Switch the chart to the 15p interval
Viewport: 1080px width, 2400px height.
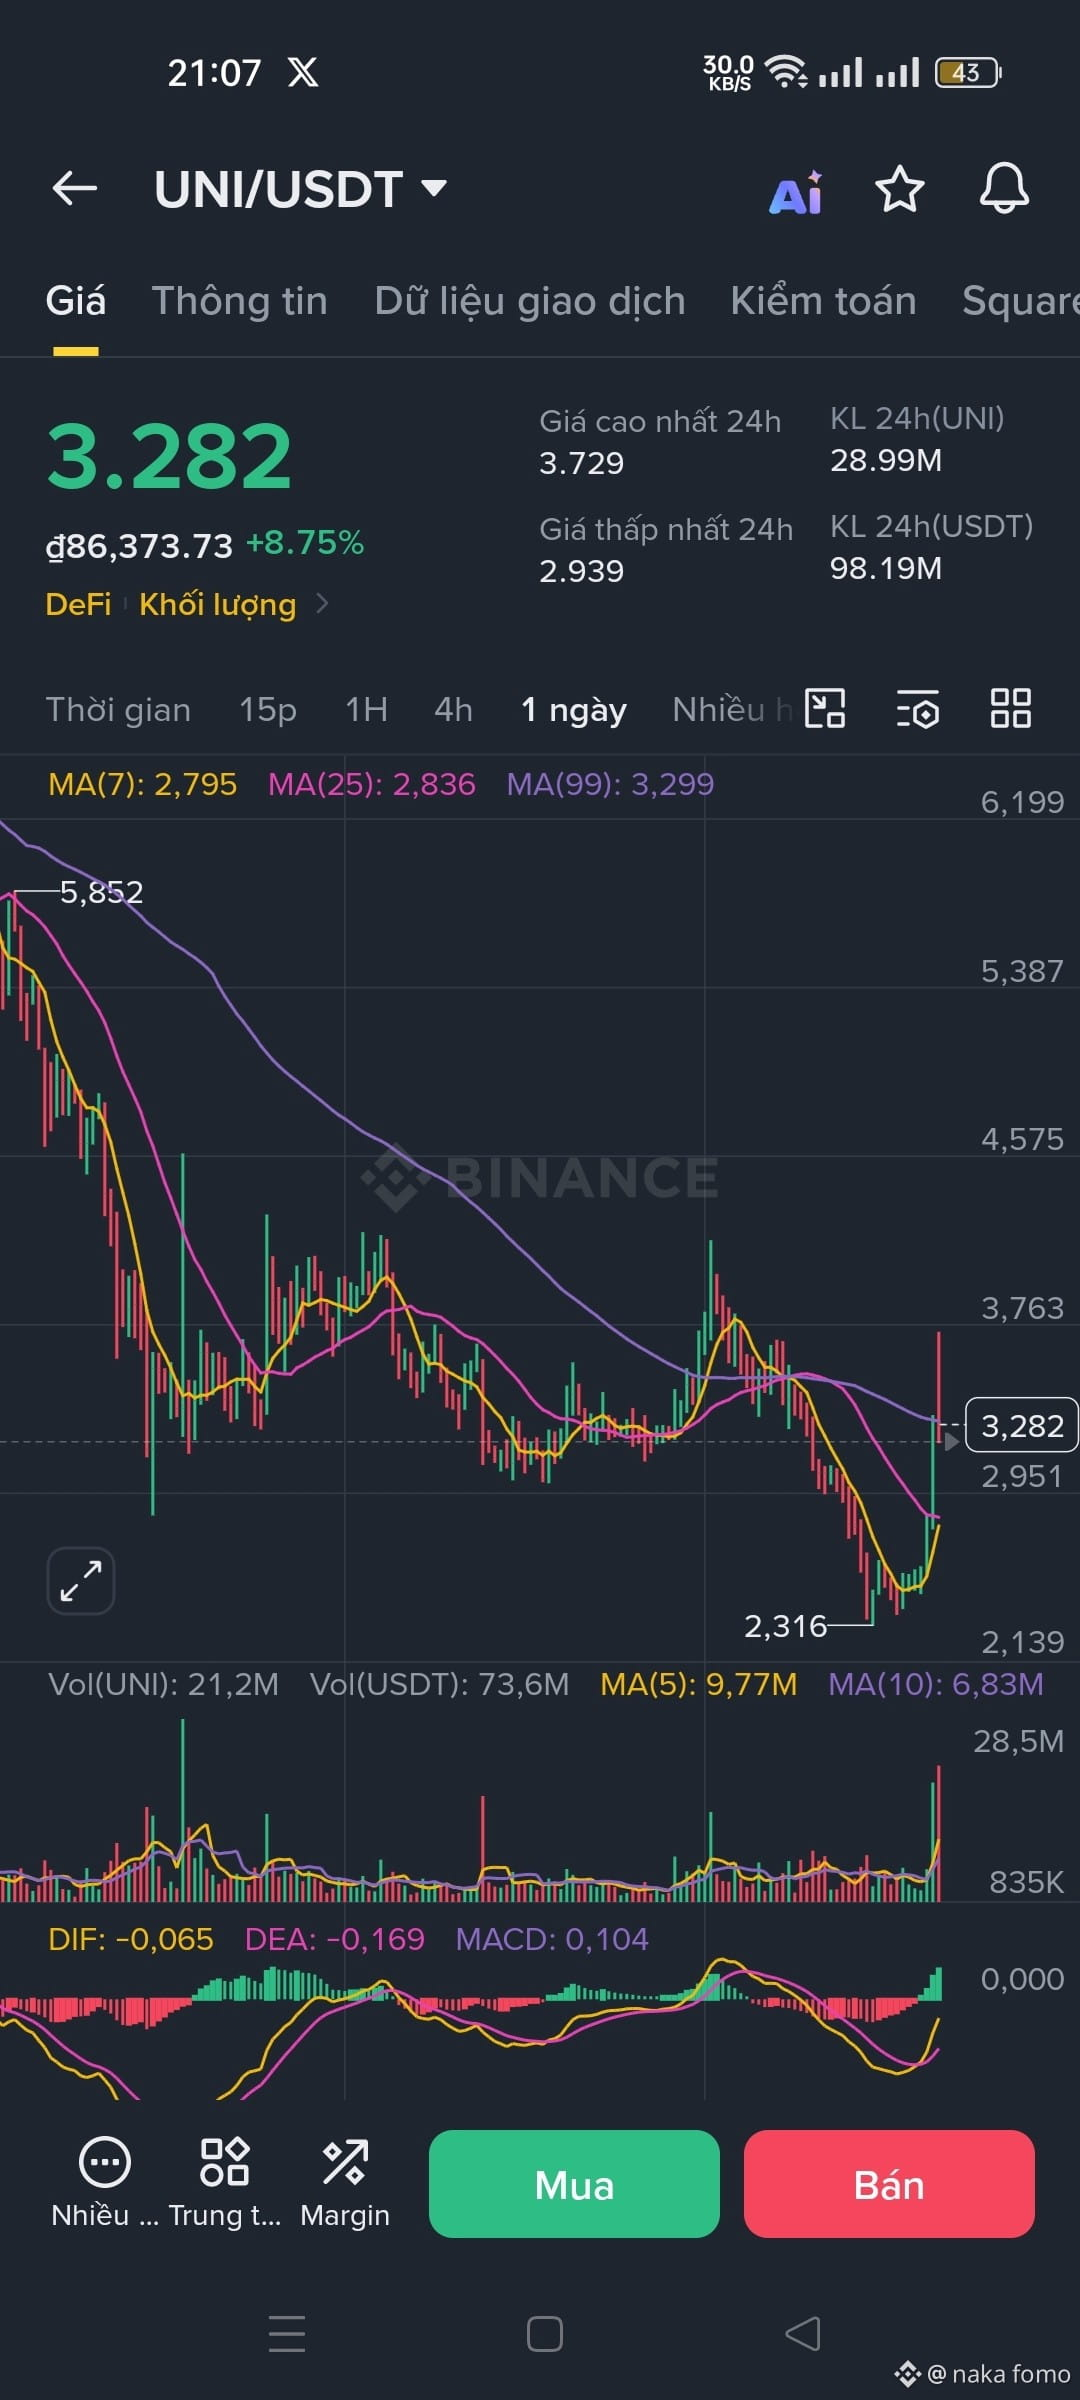[268, 709]
